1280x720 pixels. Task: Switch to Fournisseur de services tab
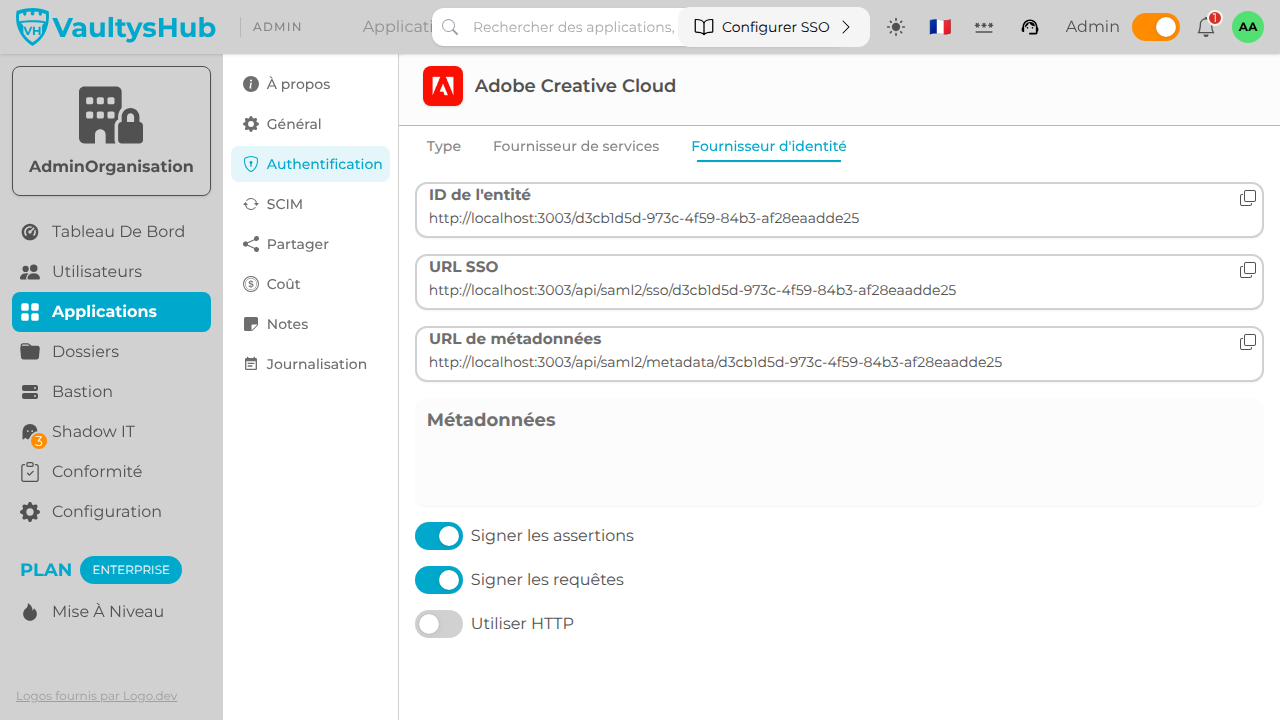(576, 146)
